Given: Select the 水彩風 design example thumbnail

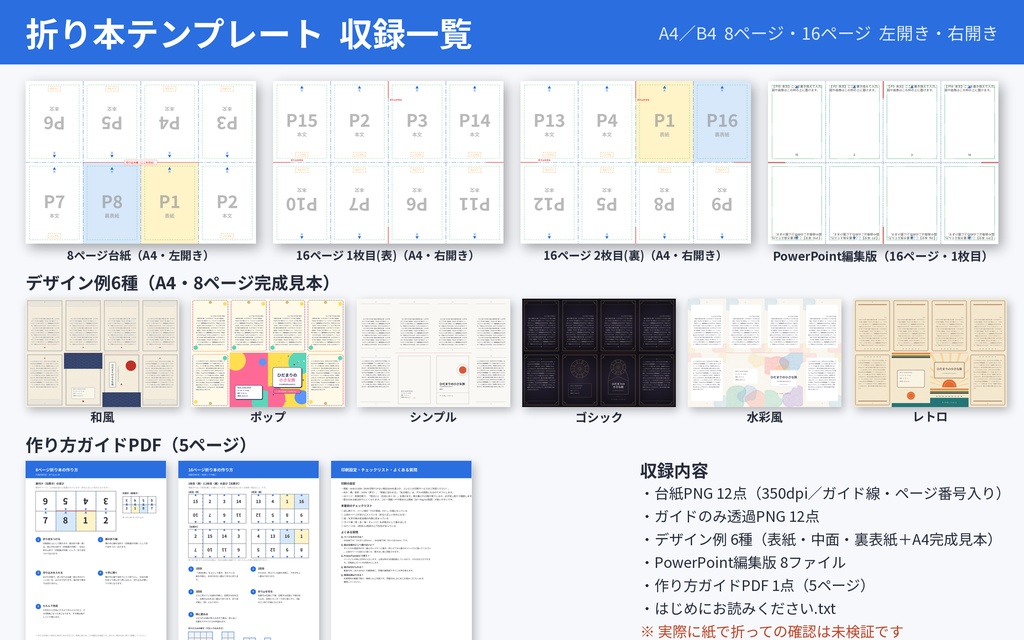Looking at the screenshot, I should (x=764, y=353).
